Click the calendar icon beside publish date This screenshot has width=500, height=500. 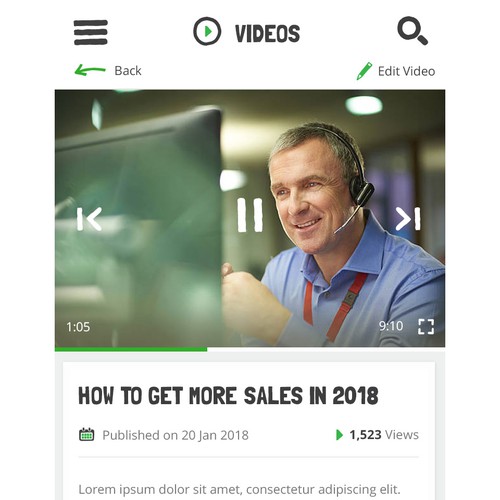[x=87, y=435]
